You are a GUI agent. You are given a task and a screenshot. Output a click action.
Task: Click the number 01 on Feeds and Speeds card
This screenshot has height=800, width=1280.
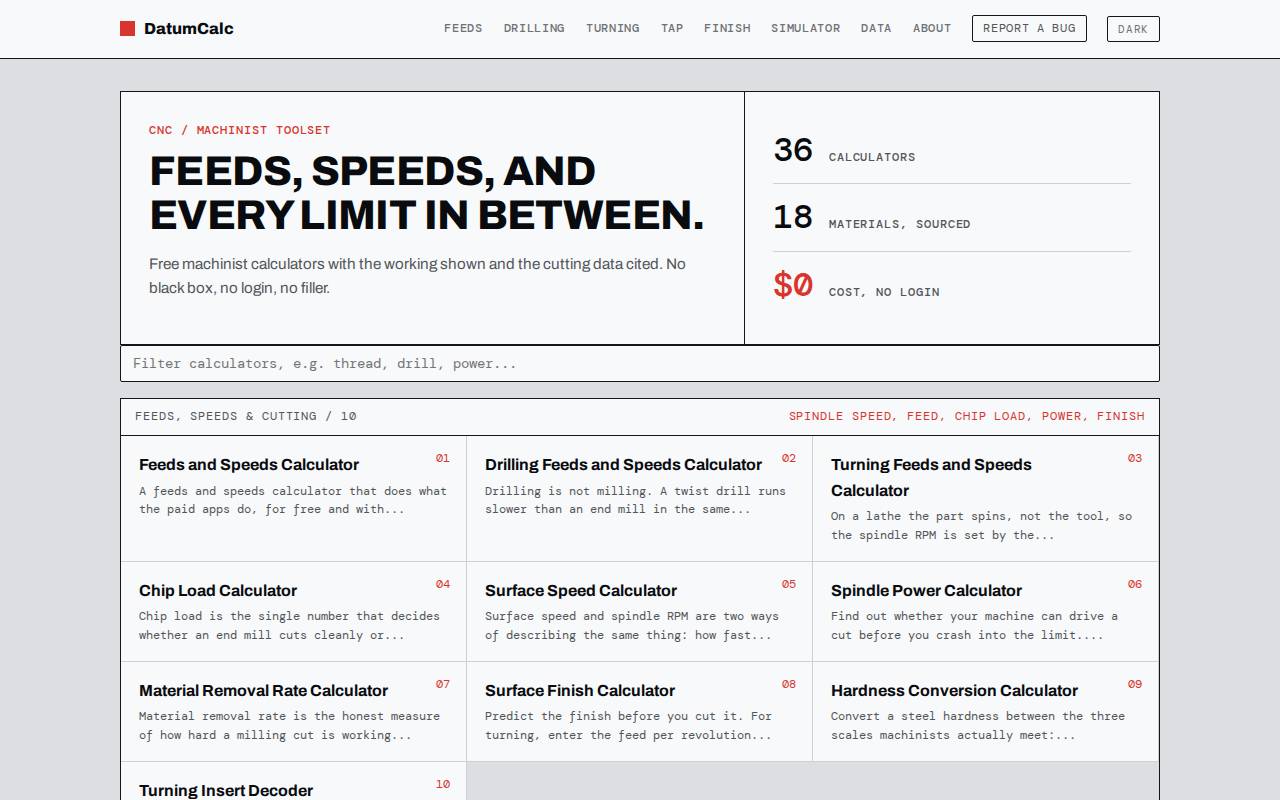click(442, 458)
